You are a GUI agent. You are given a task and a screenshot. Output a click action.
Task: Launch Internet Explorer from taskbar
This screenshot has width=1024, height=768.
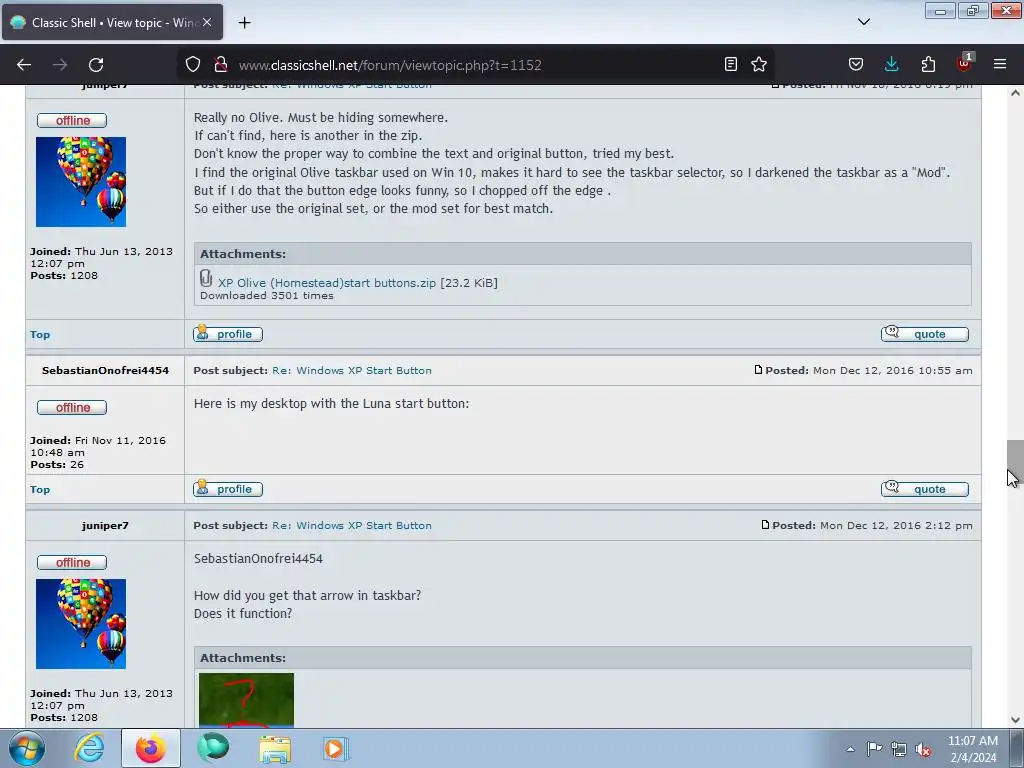tap(89, 748)
